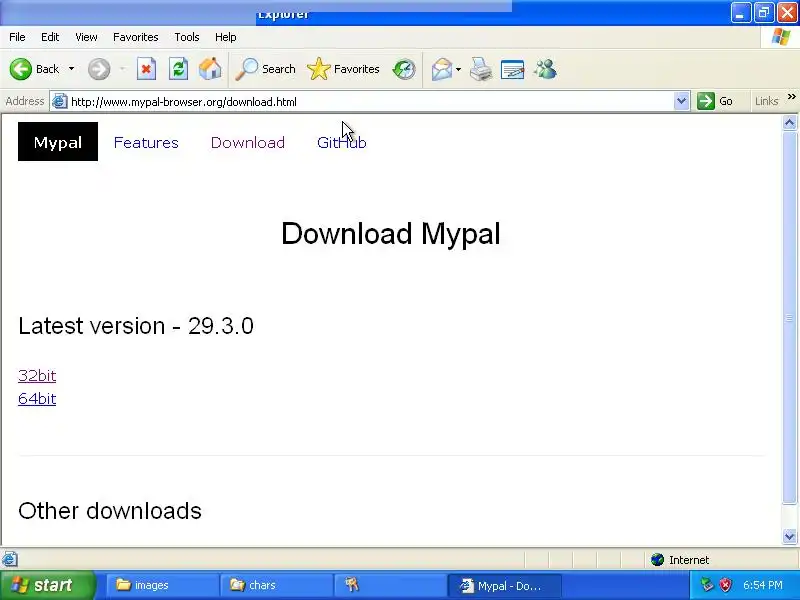The image size is (800, 600).
Task: Refresh the page with green arrows icon
Action: [x=179, y=69]
